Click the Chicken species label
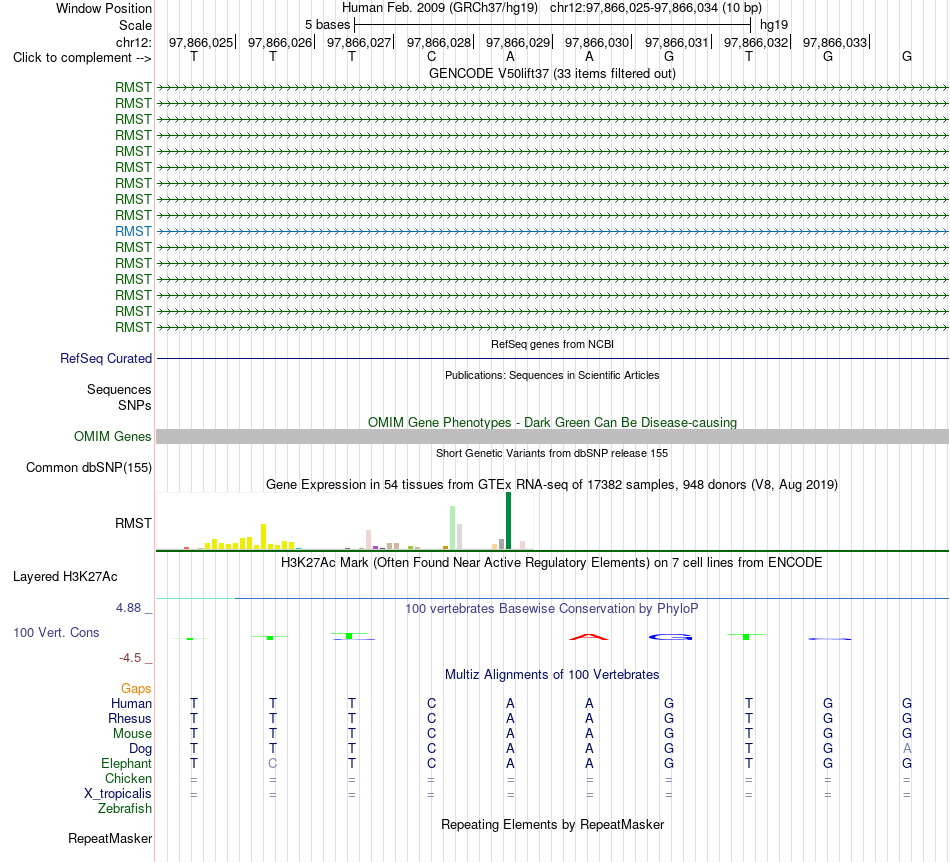The image size is (950, 862). coord(128,778)
